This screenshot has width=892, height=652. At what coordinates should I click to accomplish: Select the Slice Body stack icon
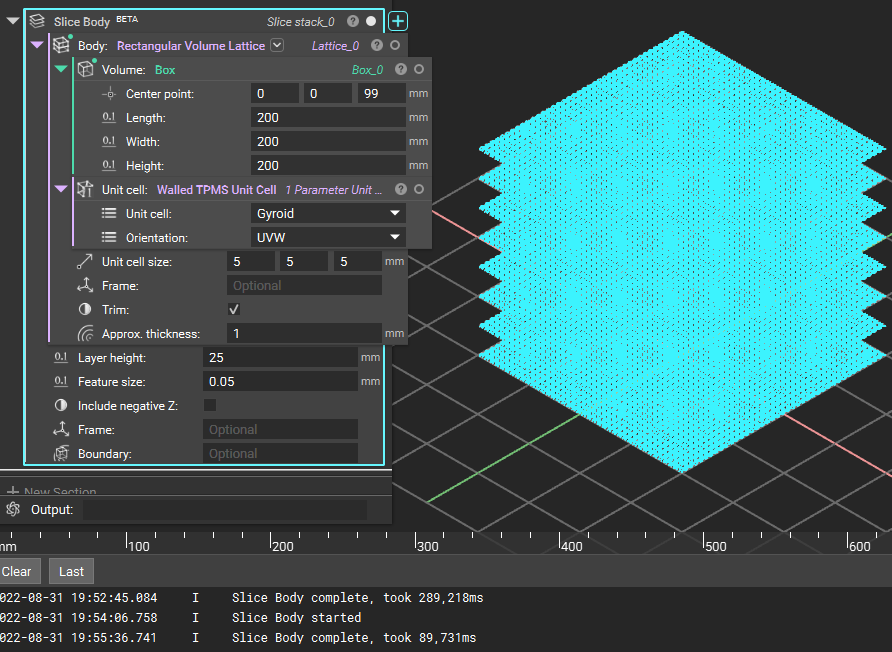[x=37, y=20]
